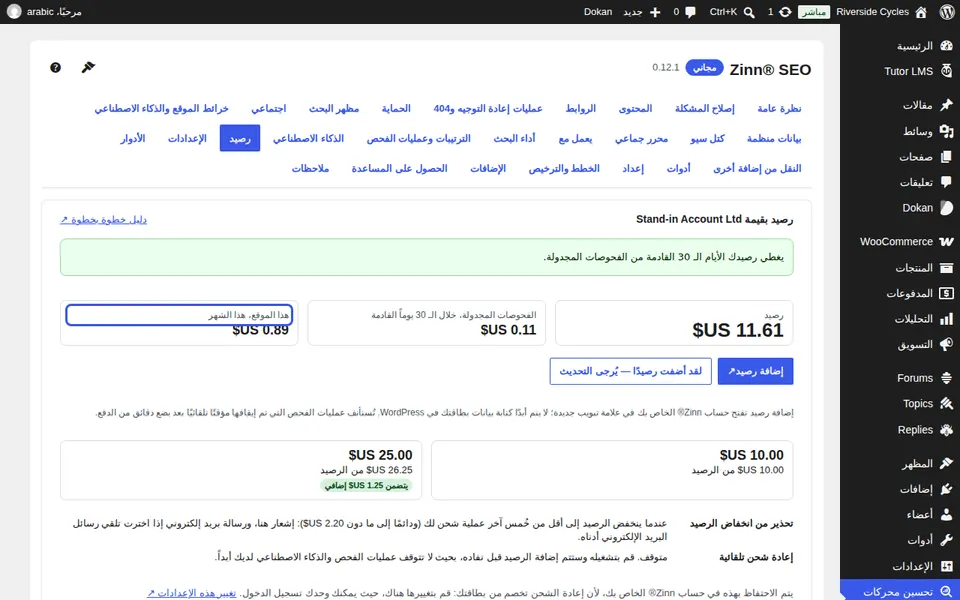Switch to إصلاح المشكلة tab
This screenshot has height=600, width=960.
coord(705,108)
